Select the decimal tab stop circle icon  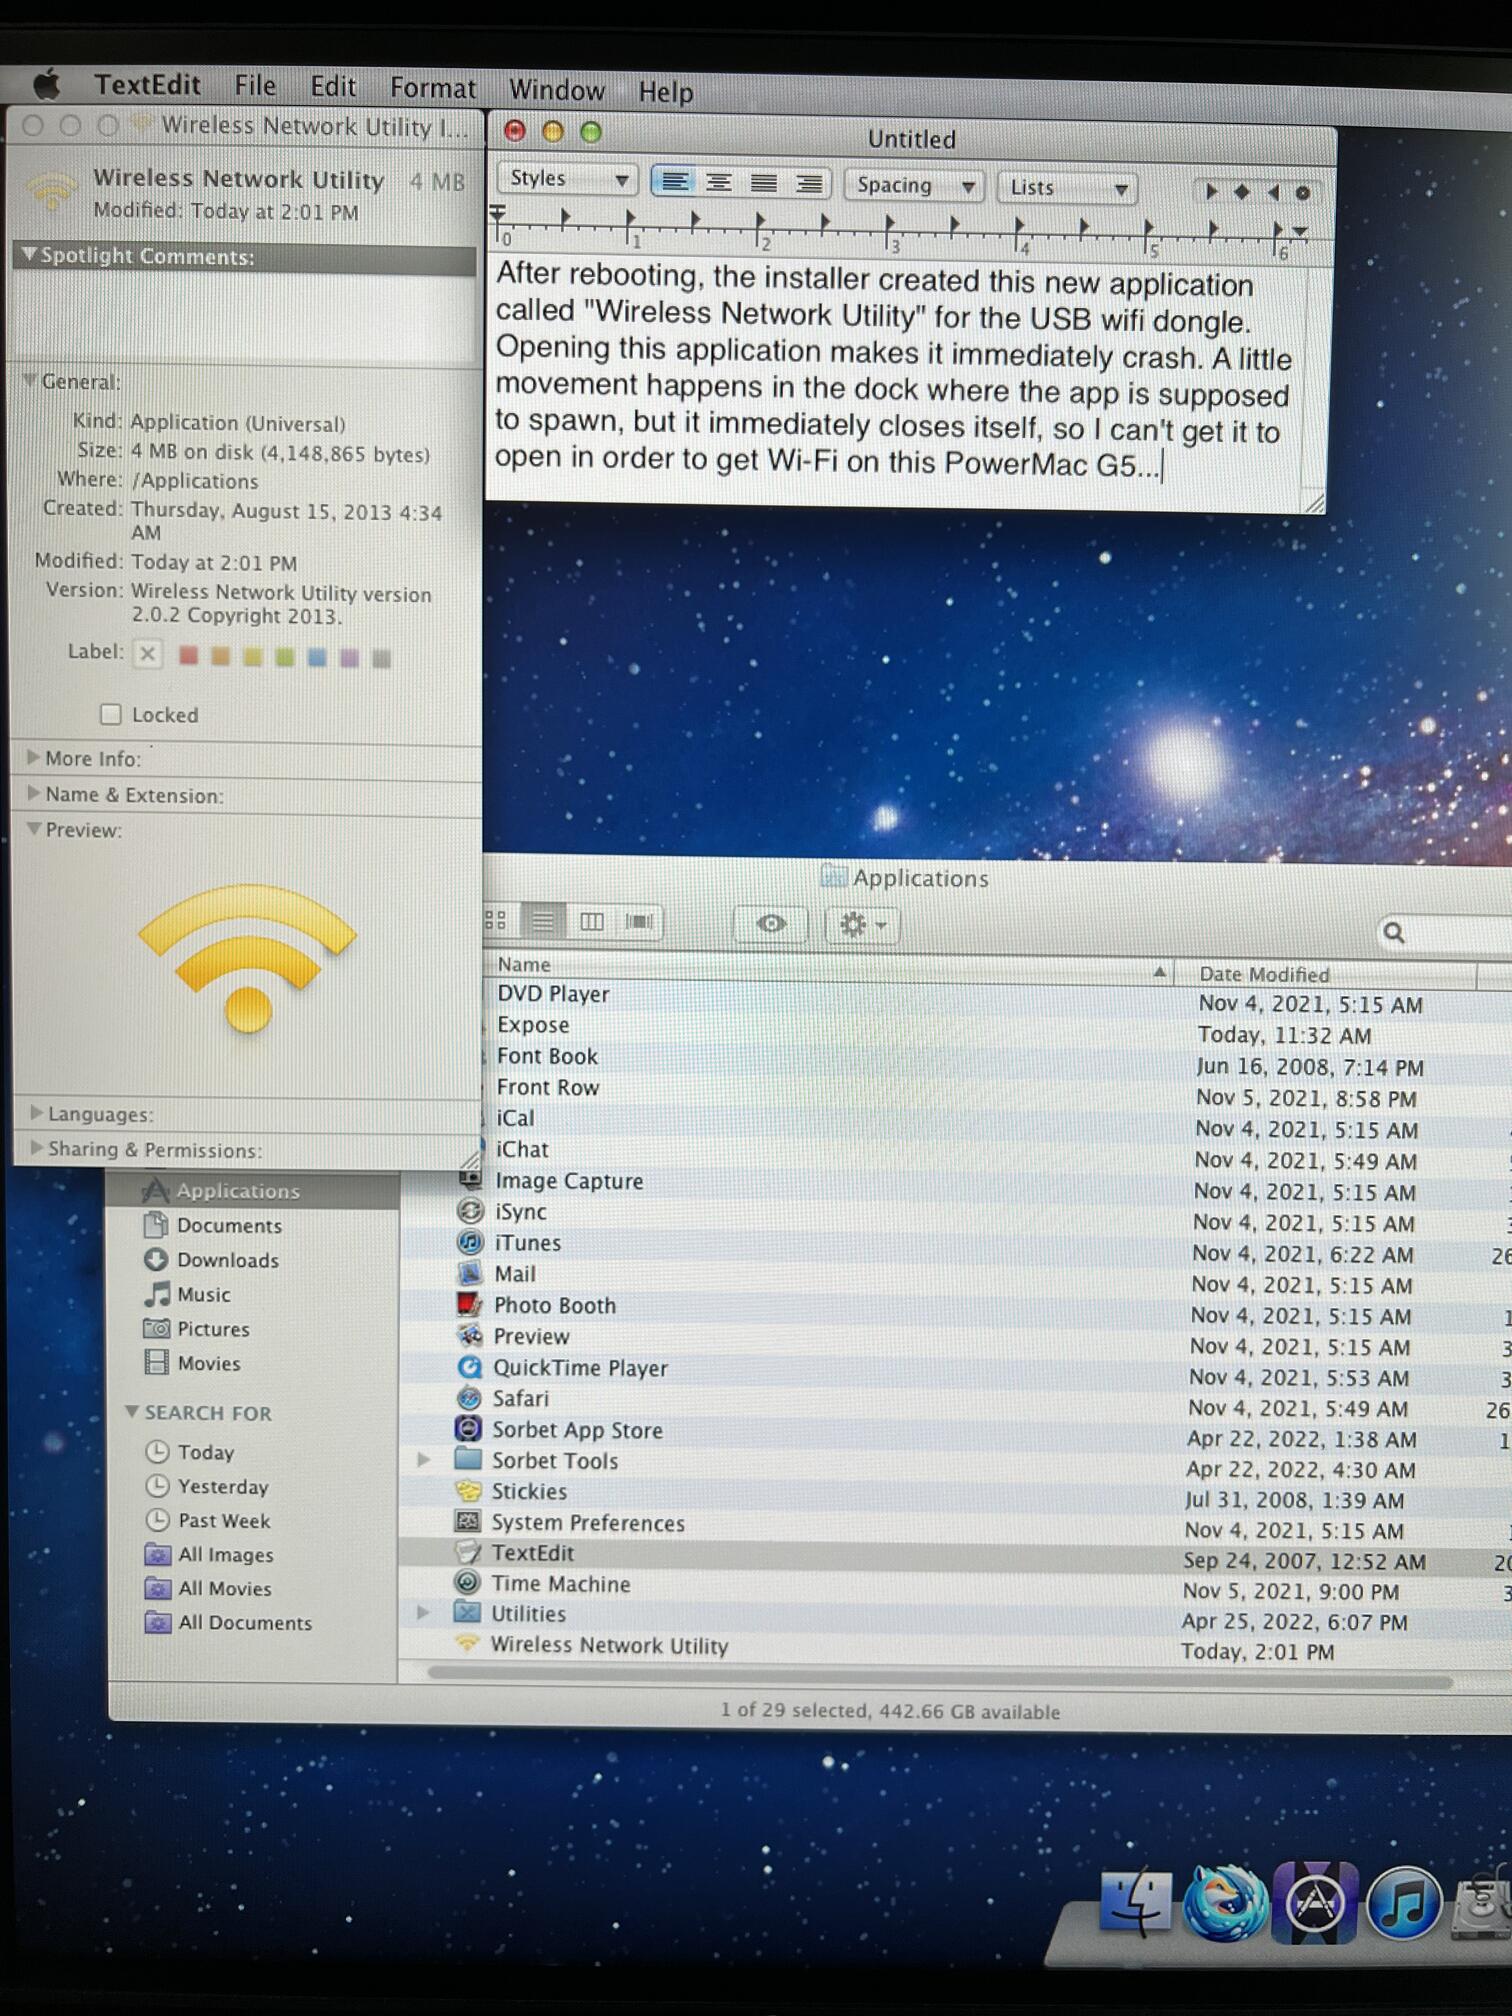click(x=1303, y=193)
